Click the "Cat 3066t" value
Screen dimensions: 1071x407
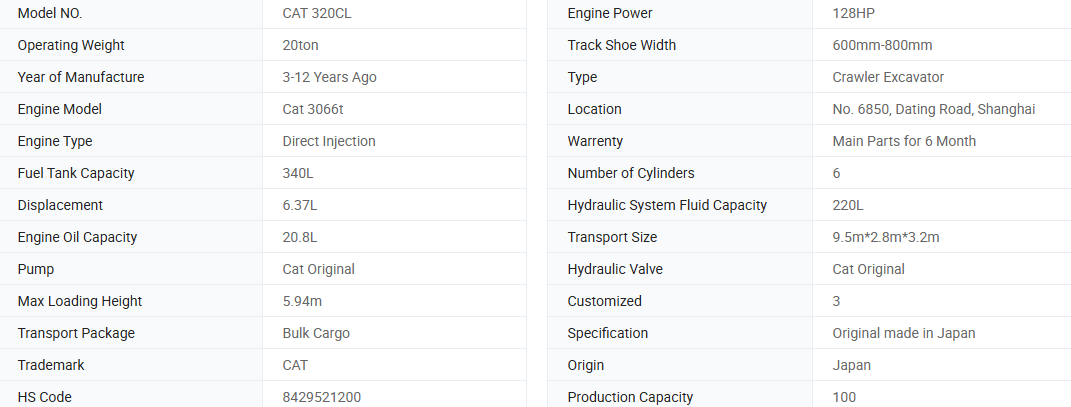click(x=314, y=109)
